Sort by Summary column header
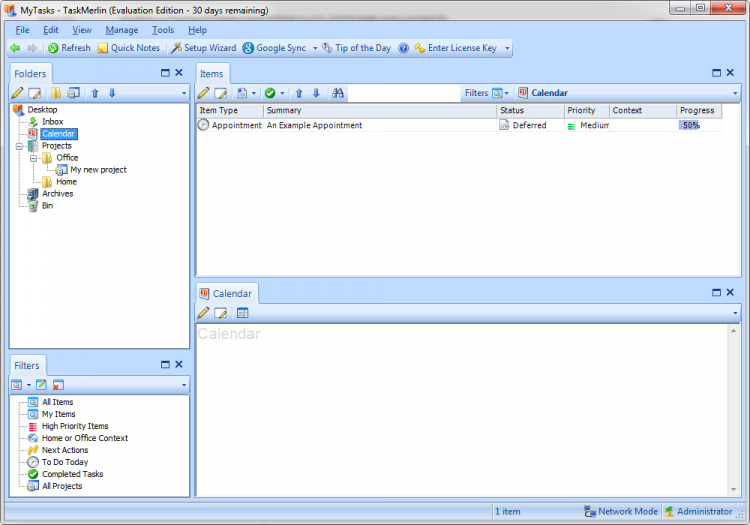 [x=380, y=110]
